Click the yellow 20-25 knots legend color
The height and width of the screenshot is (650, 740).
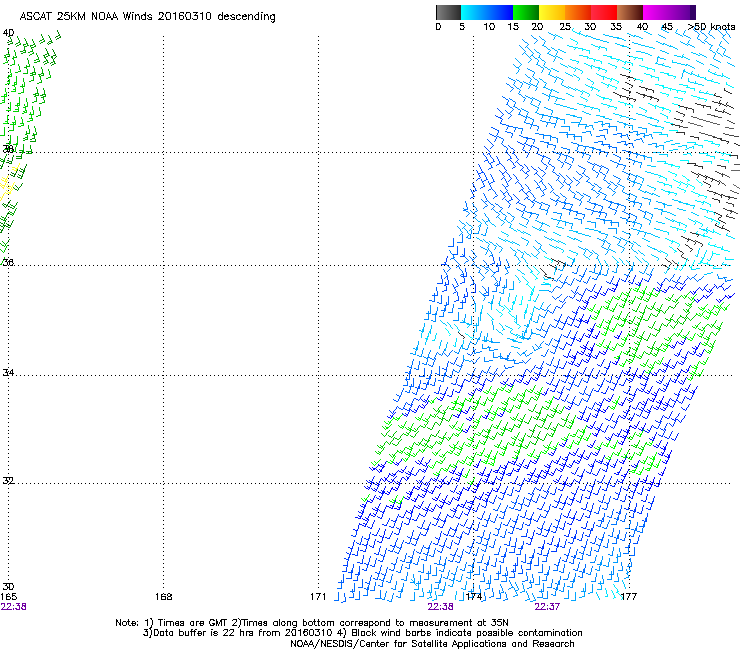(552, 12)
